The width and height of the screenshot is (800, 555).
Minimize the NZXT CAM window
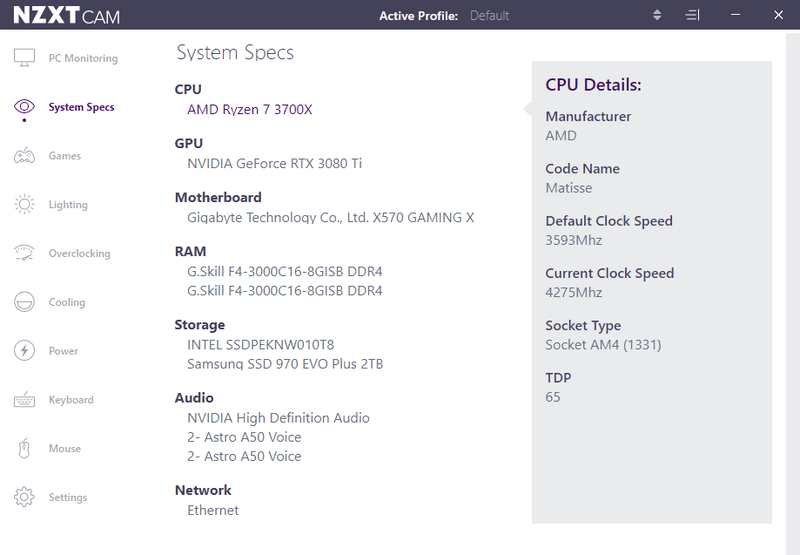click(735, 15)
